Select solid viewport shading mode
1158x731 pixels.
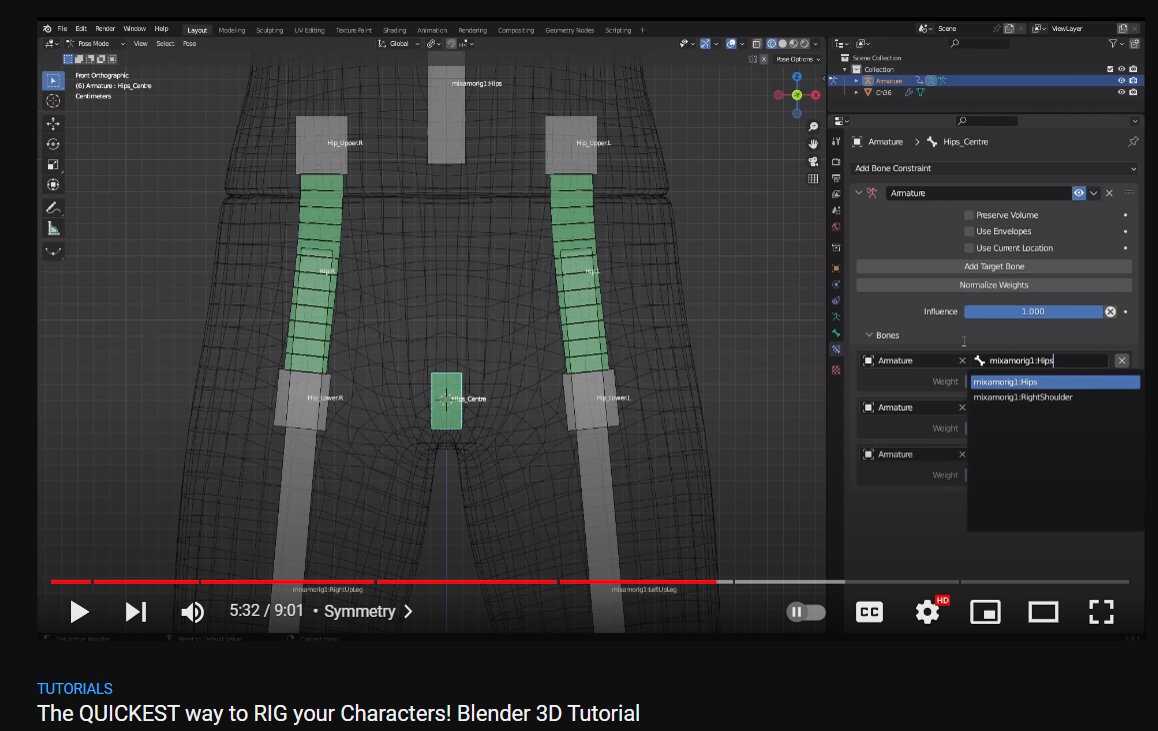783,44
